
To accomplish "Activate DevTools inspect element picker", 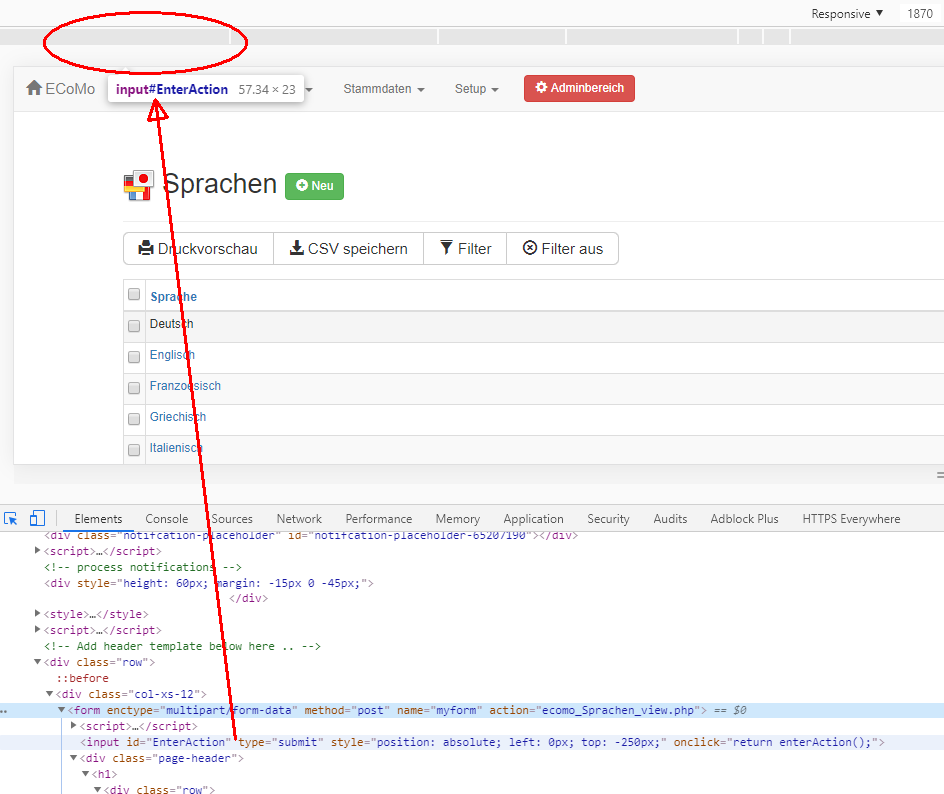I will 11,519.
